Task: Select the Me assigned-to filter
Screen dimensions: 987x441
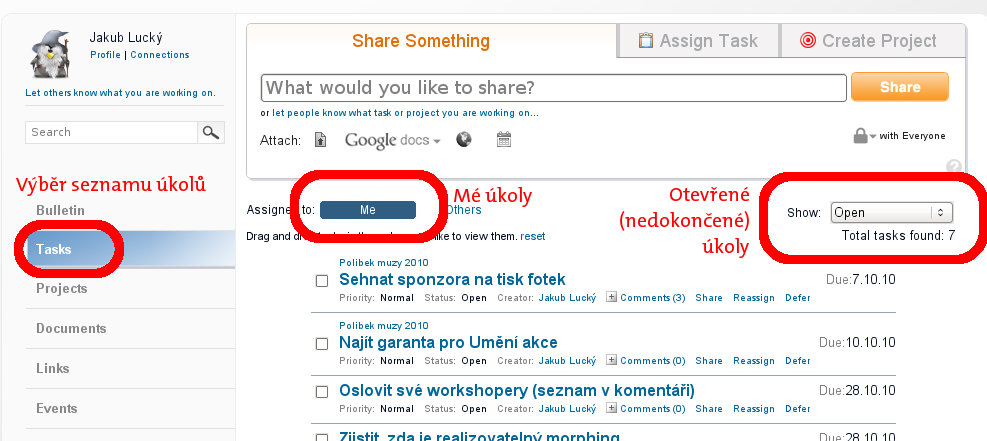Action: (368, 210)
